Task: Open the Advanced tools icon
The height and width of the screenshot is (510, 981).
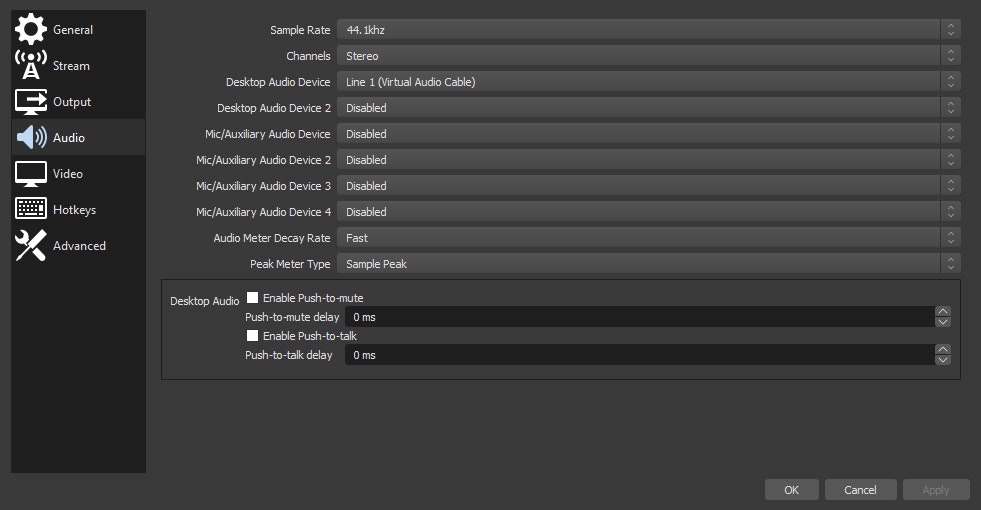Action: tap(31, 245)
